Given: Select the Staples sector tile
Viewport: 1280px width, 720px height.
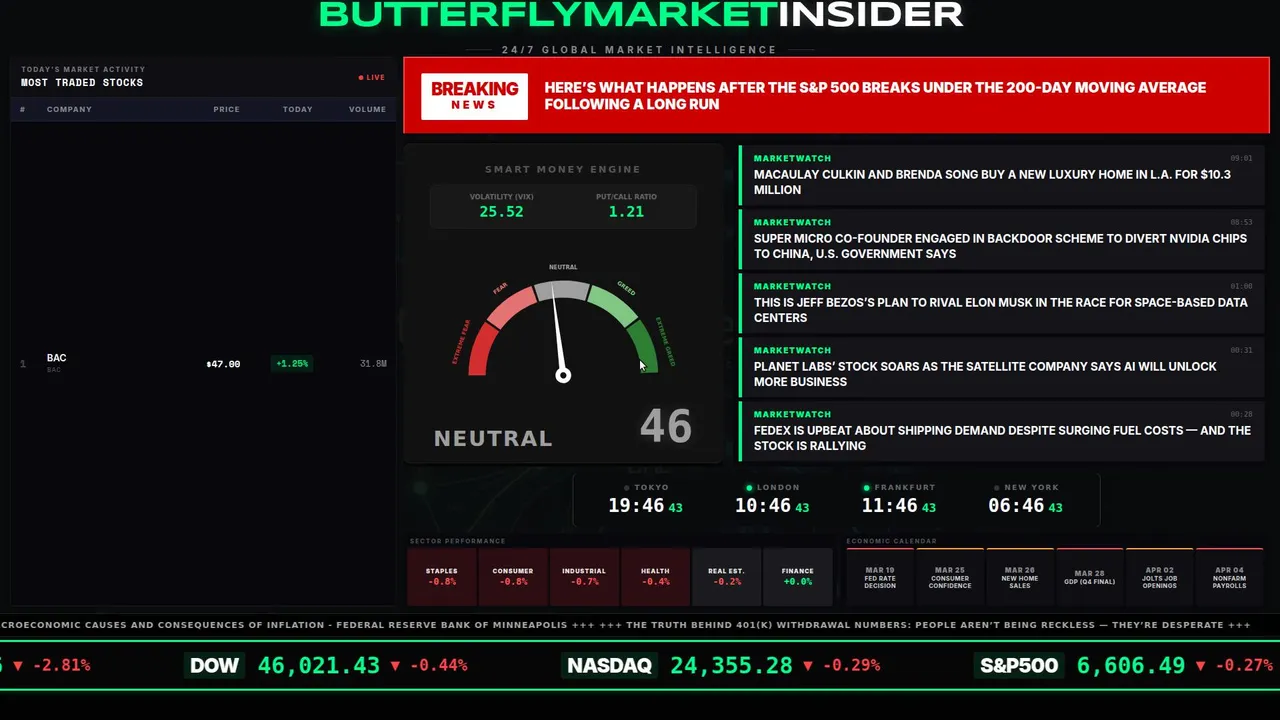Looking at the screenshot, I should [x=442, y=577].
